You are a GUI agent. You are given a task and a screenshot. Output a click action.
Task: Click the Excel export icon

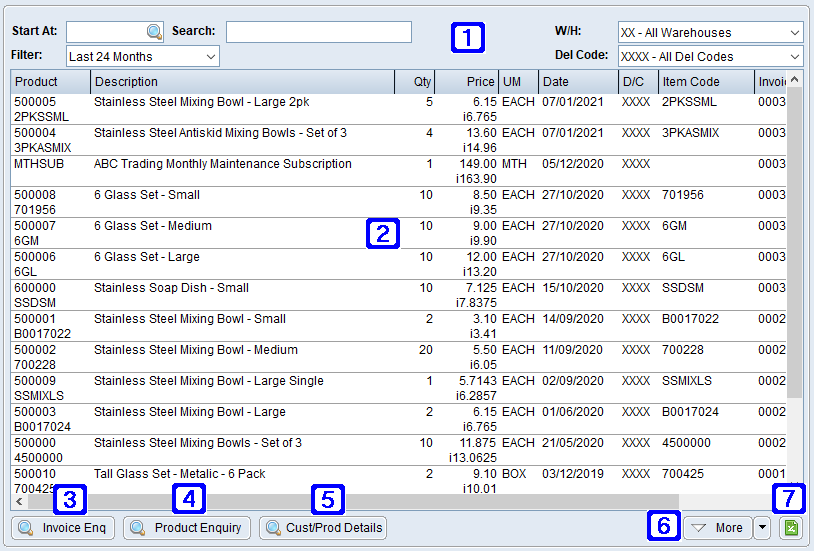coord(791,527)
